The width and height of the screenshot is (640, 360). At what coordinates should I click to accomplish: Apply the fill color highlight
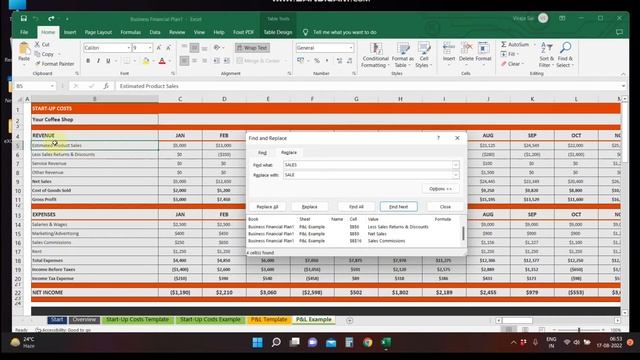(x=146, y=61)
